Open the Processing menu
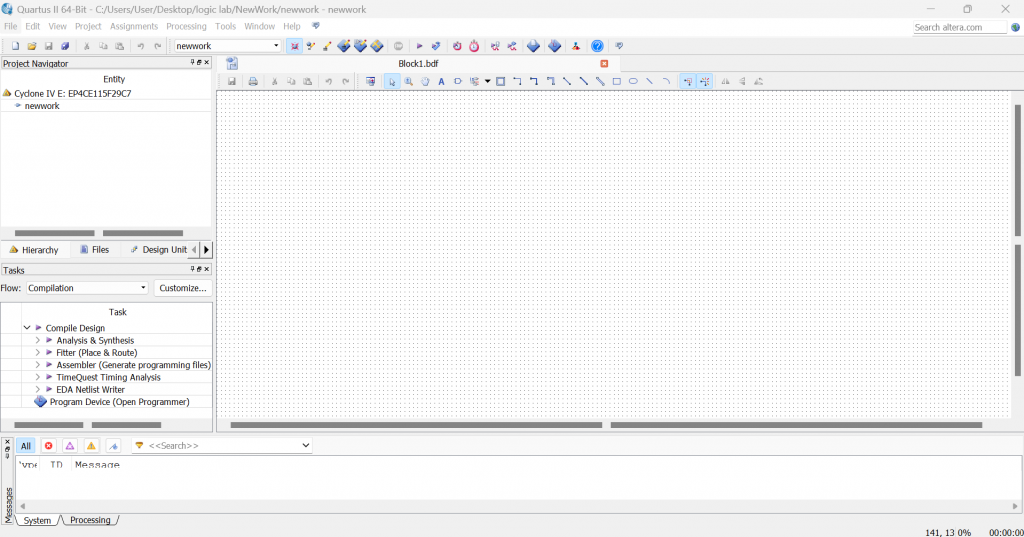1024x537 pixels. 186,26
